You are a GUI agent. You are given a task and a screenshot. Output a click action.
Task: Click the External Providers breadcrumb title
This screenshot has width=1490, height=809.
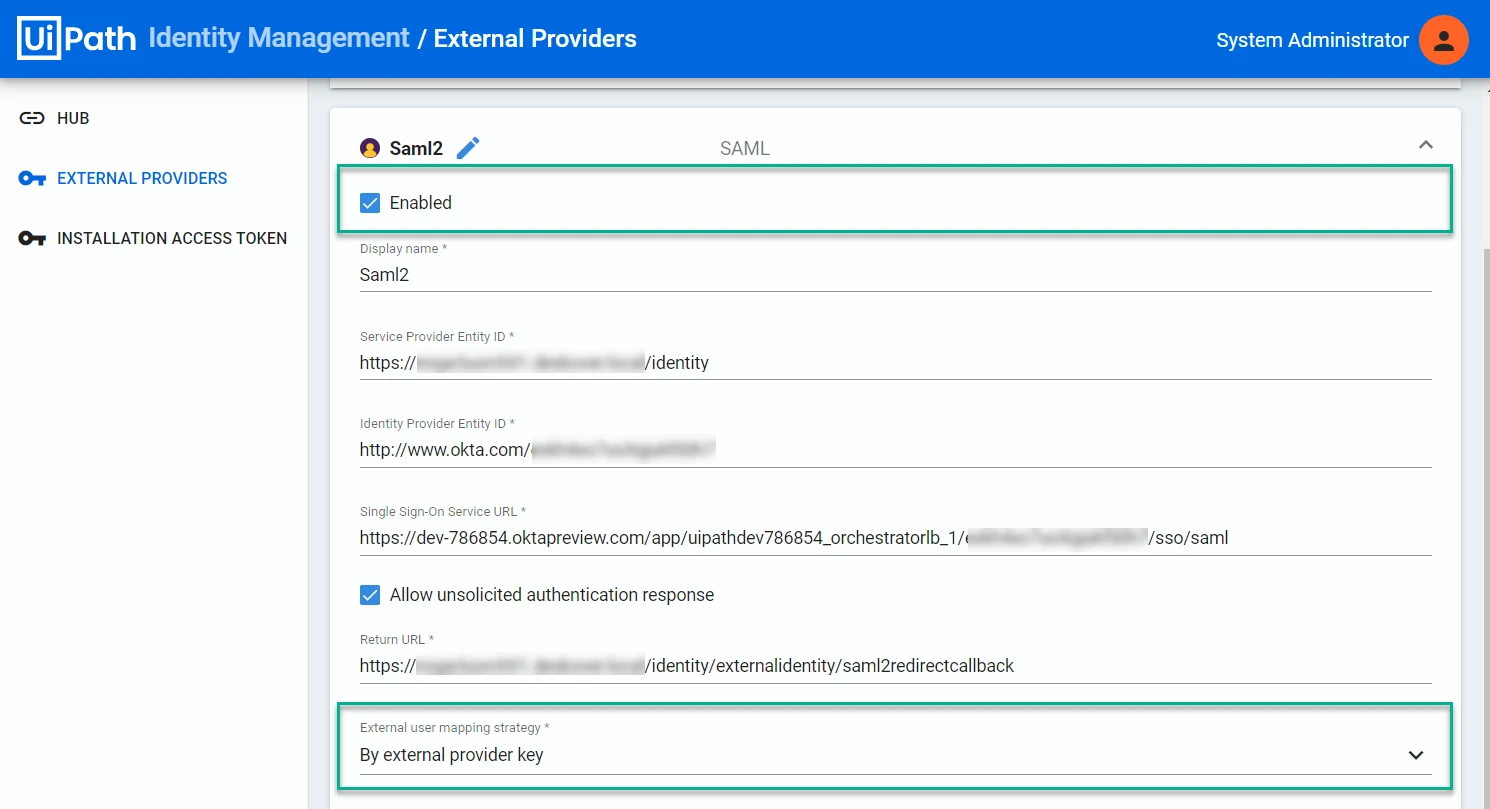[x=535, y=38]
